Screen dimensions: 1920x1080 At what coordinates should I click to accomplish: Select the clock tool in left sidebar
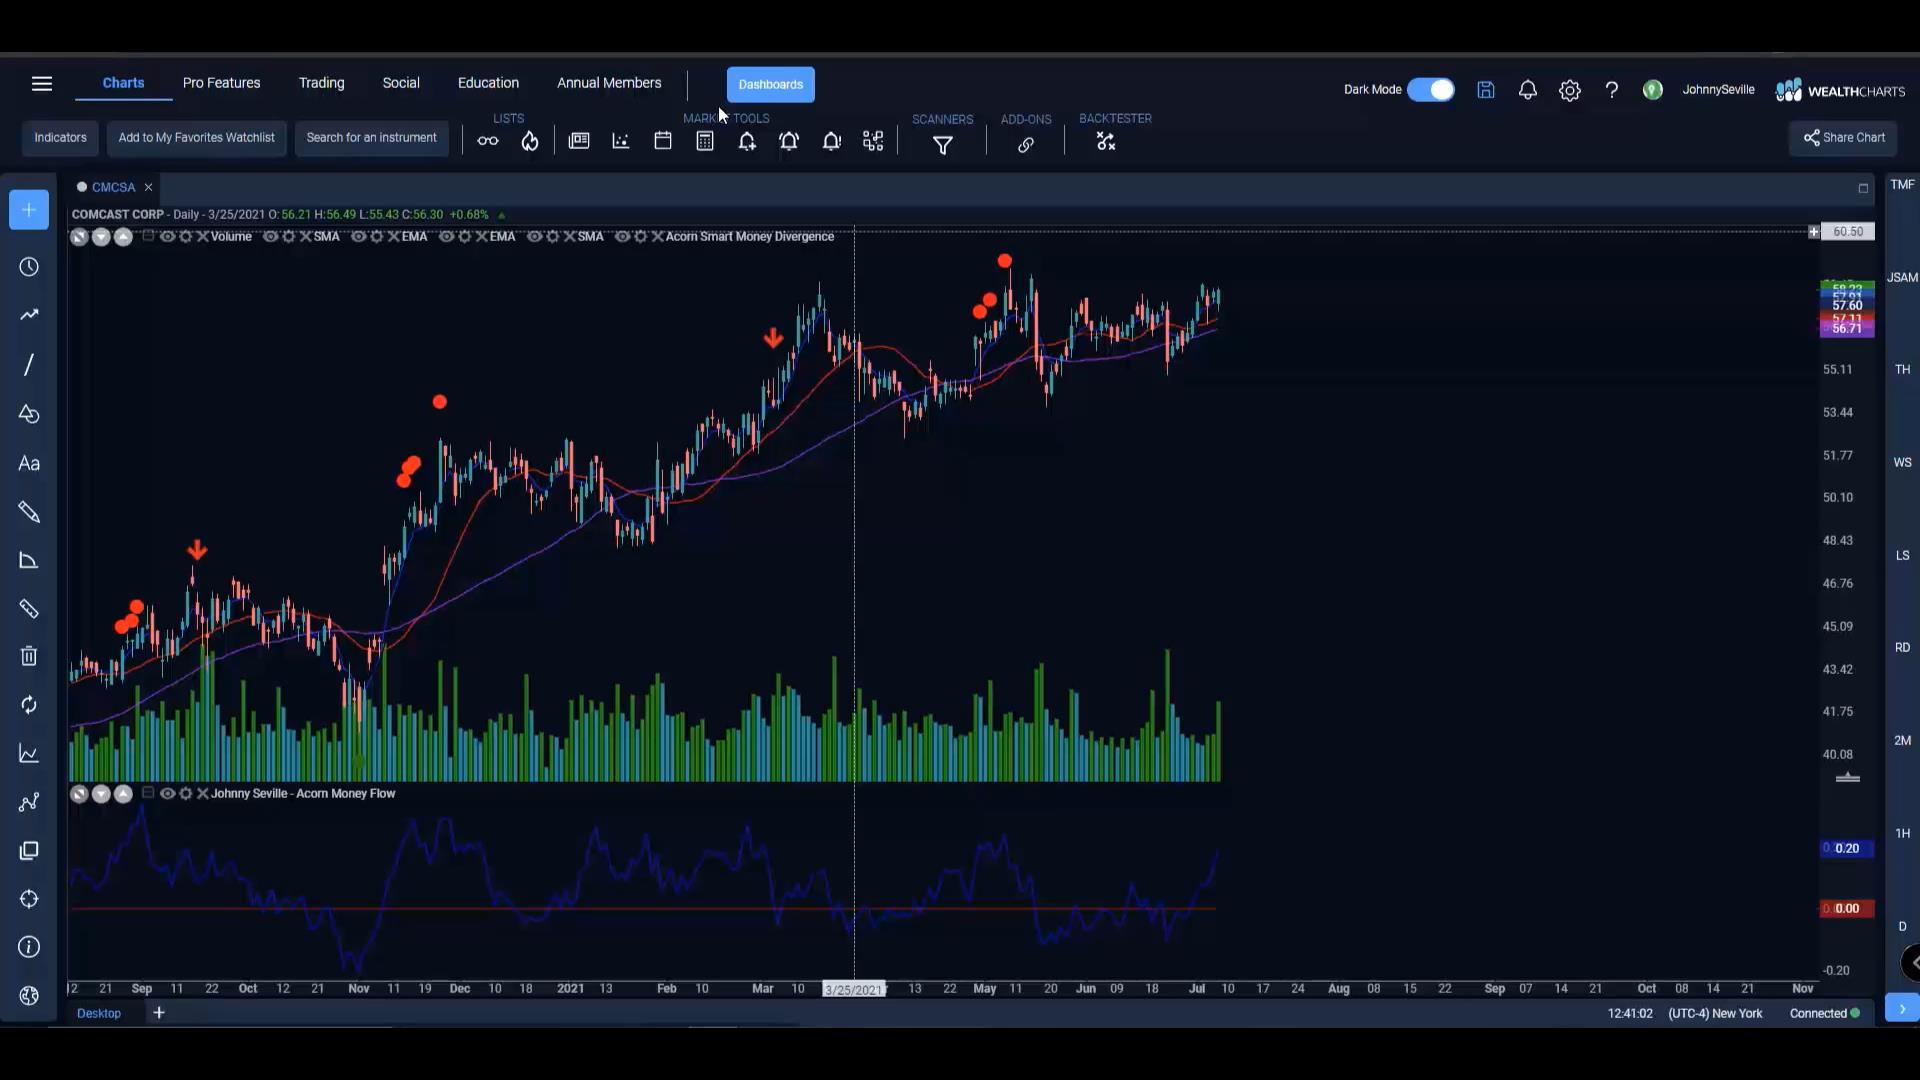(x=29, y=267)
